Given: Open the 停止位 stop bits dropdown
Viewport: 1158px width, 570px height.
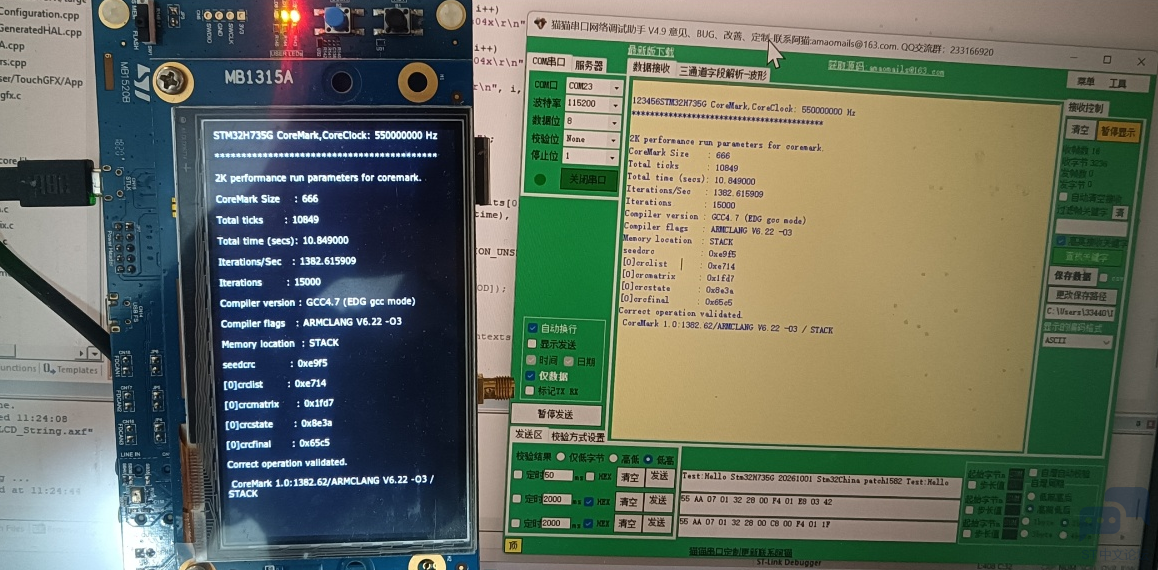Looking at the screenshot, I should [x=590, y=157].
